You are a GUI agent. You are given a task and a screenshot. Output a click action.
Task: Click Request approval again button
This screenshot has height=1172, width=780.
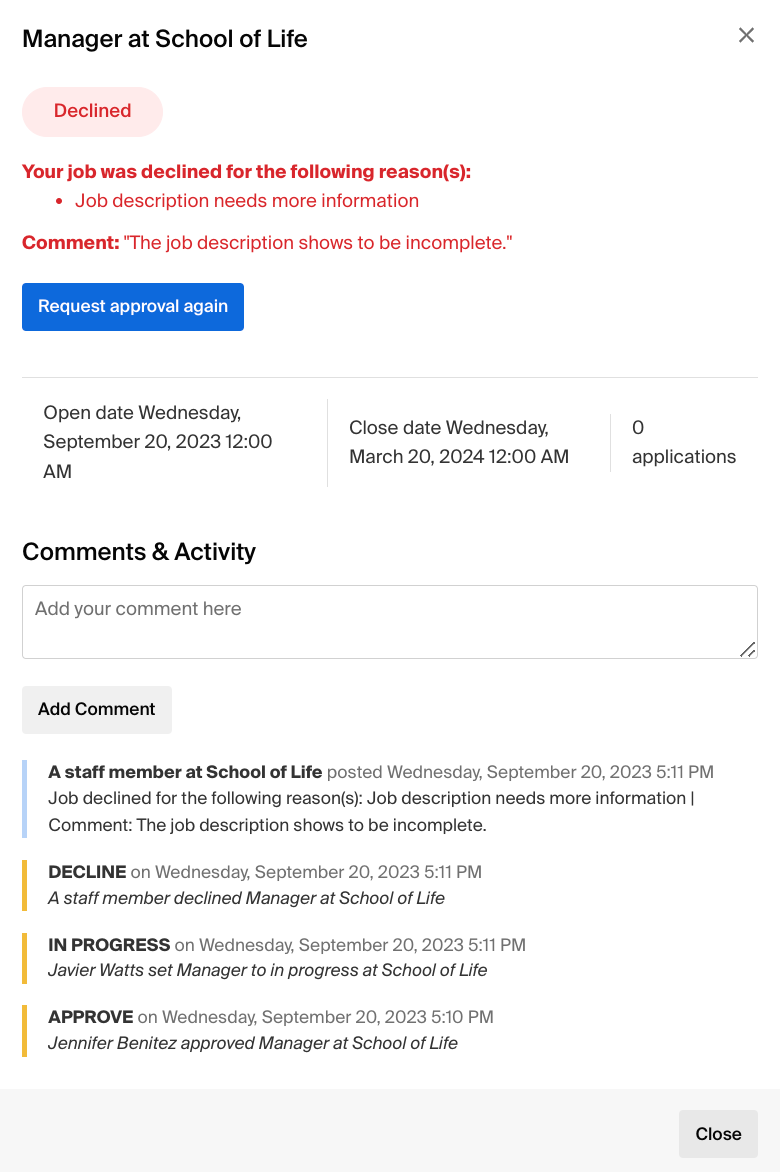[x=133, y=306]
